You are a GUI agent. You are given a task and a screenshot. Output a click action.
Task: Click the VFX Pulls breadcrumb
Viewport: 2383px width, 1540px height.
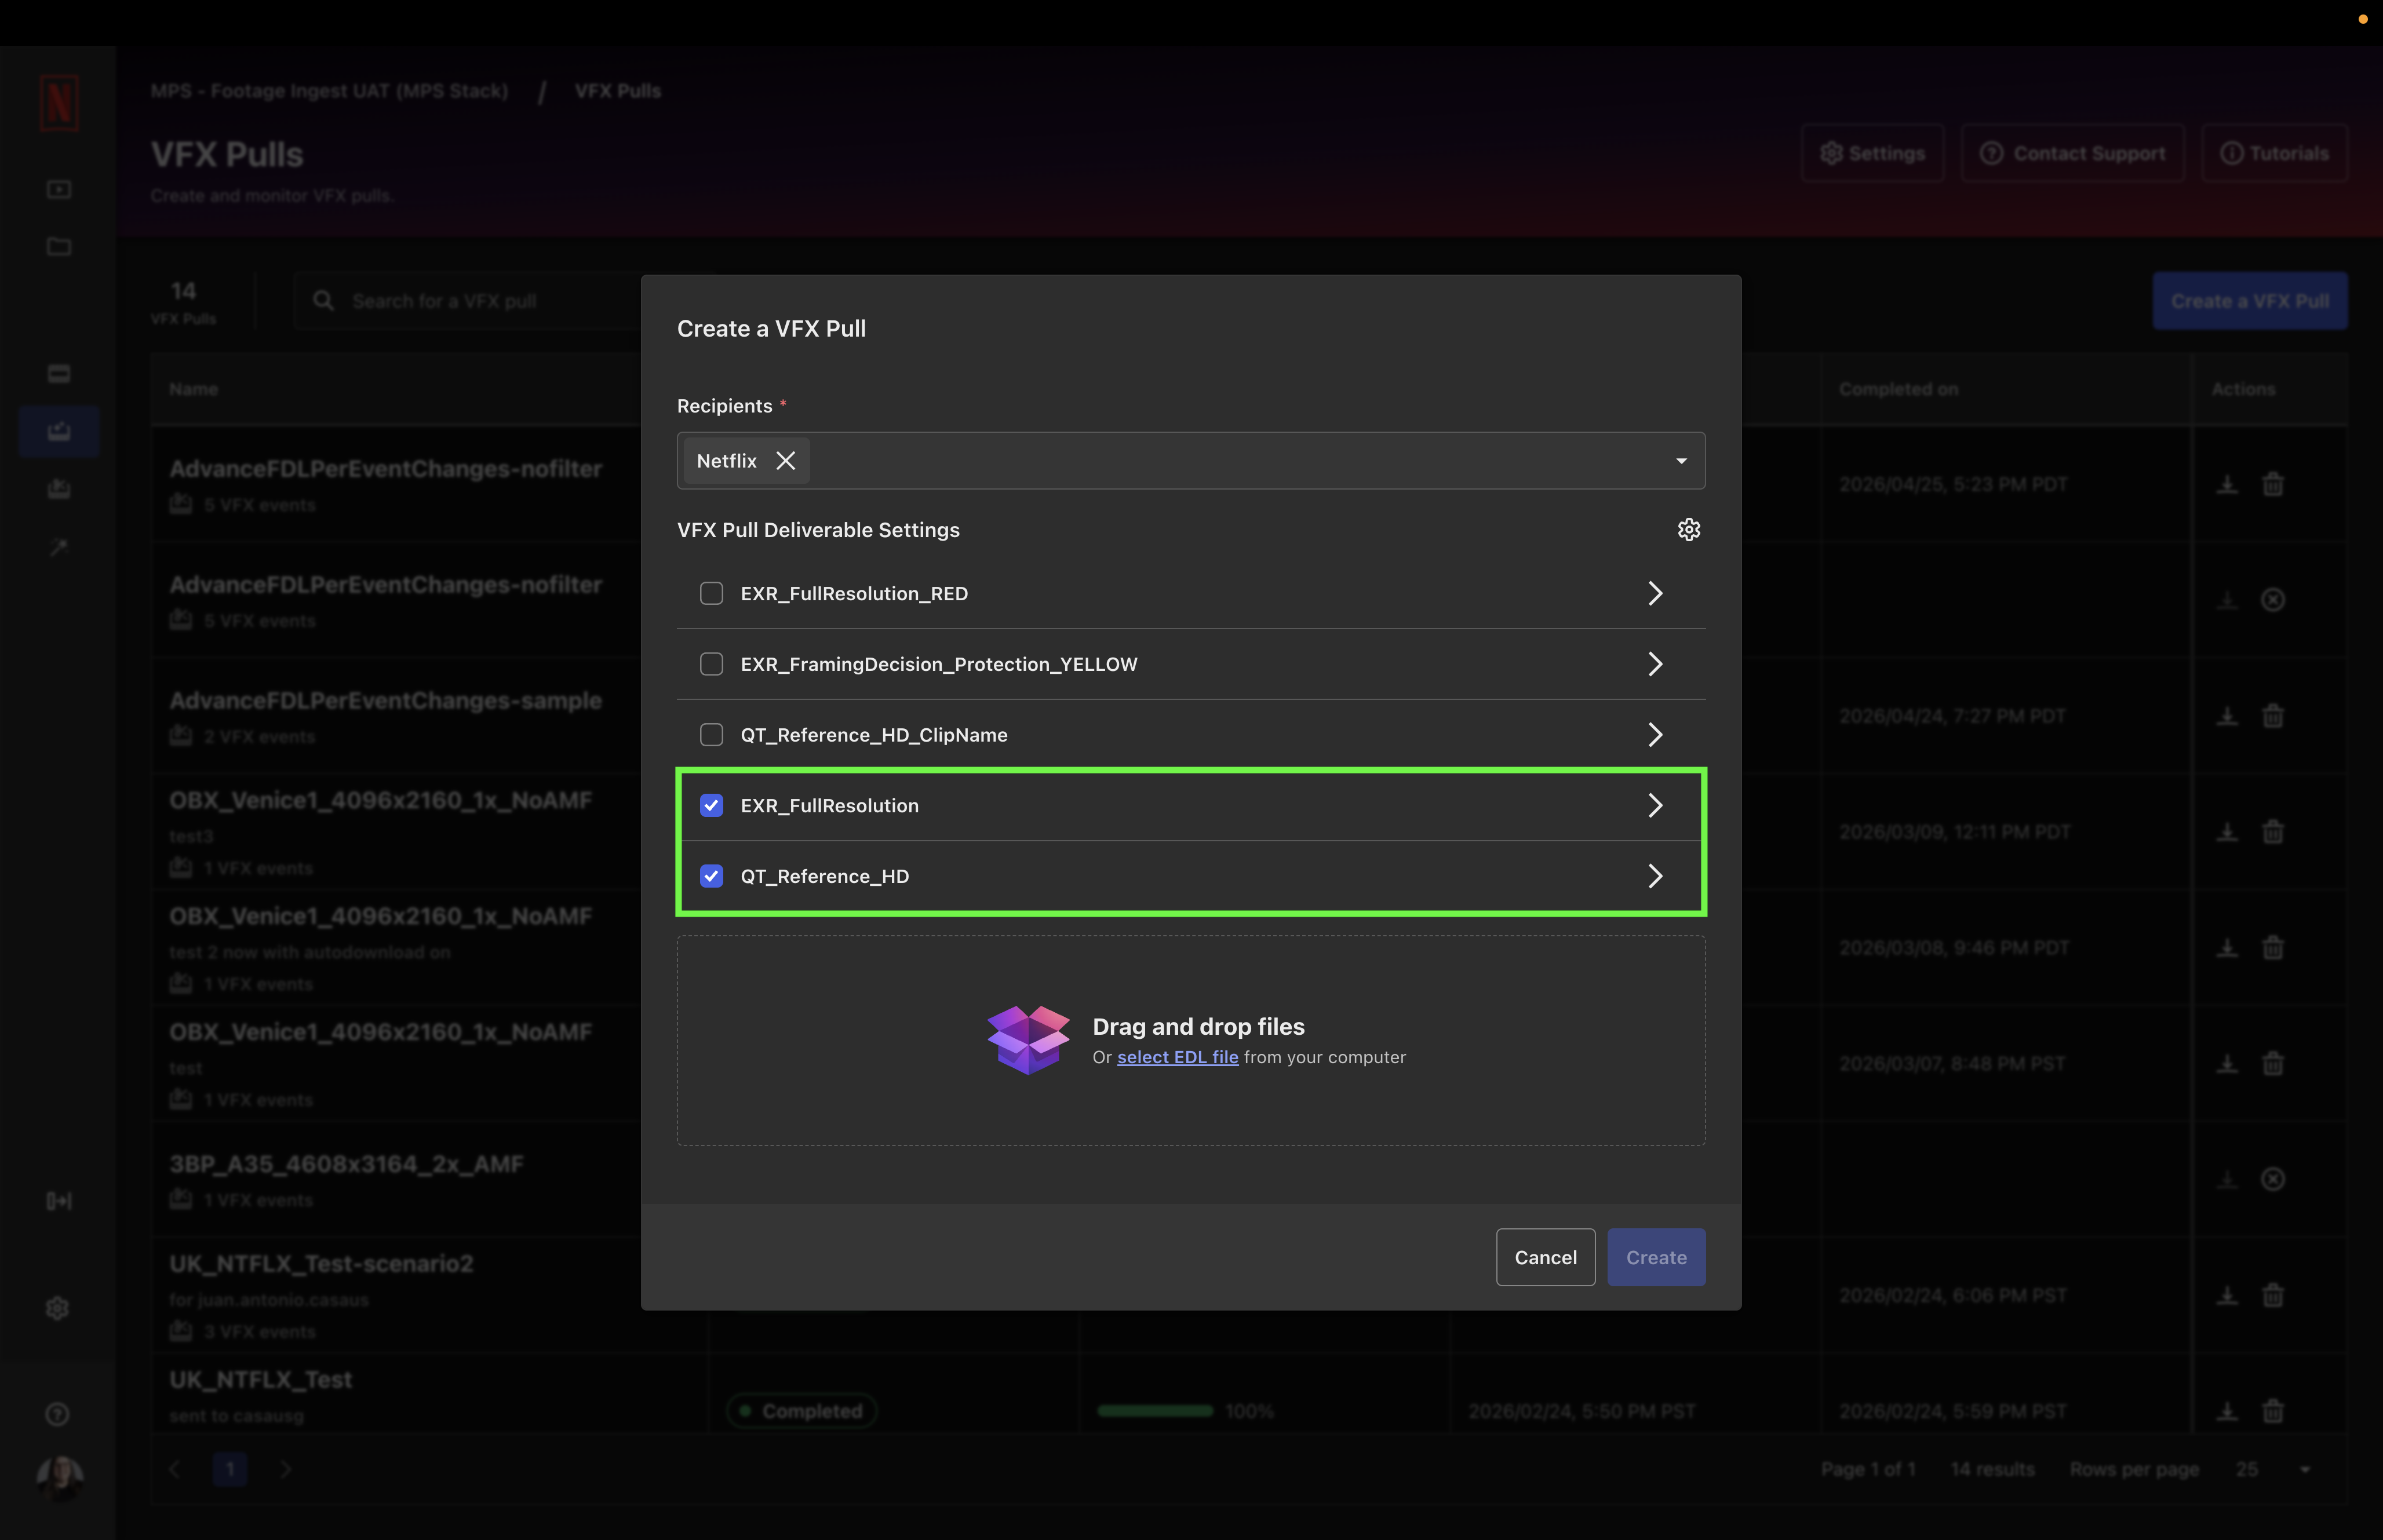click(x=617, y=91)
